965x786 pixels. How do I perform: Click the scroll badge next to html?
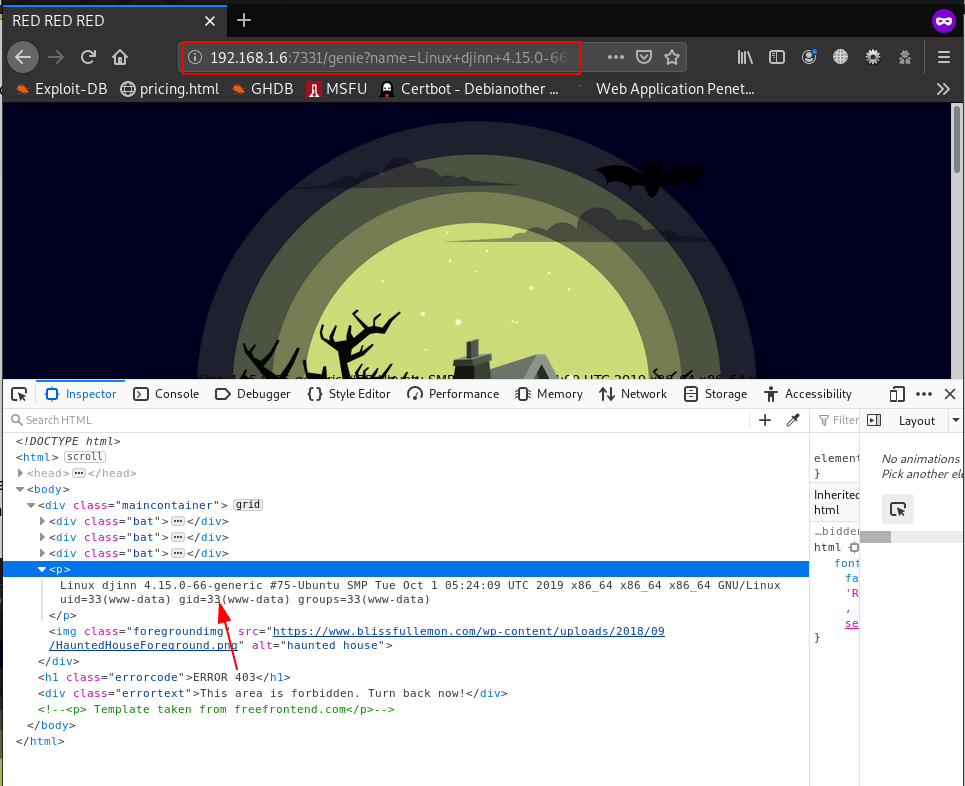85,457
